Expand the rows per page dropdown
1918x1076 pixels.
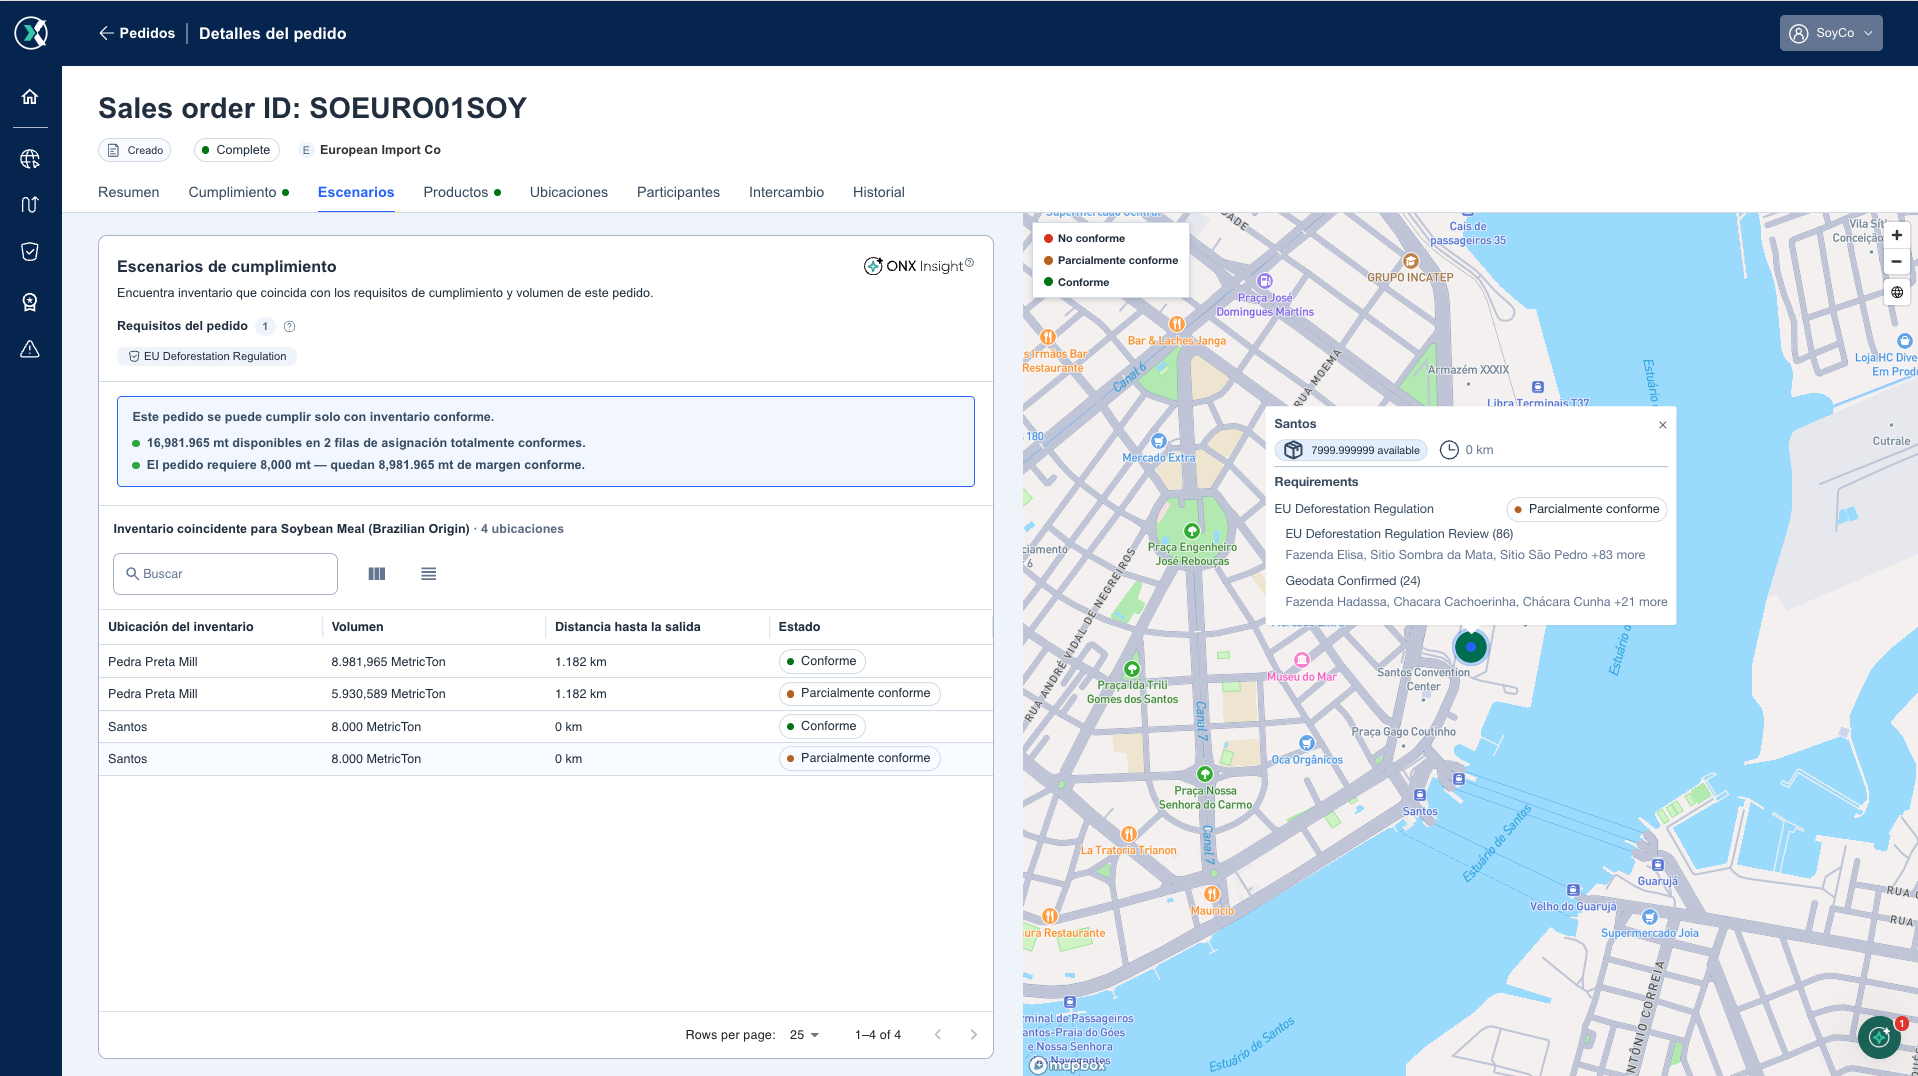[x=804, y=1035]
